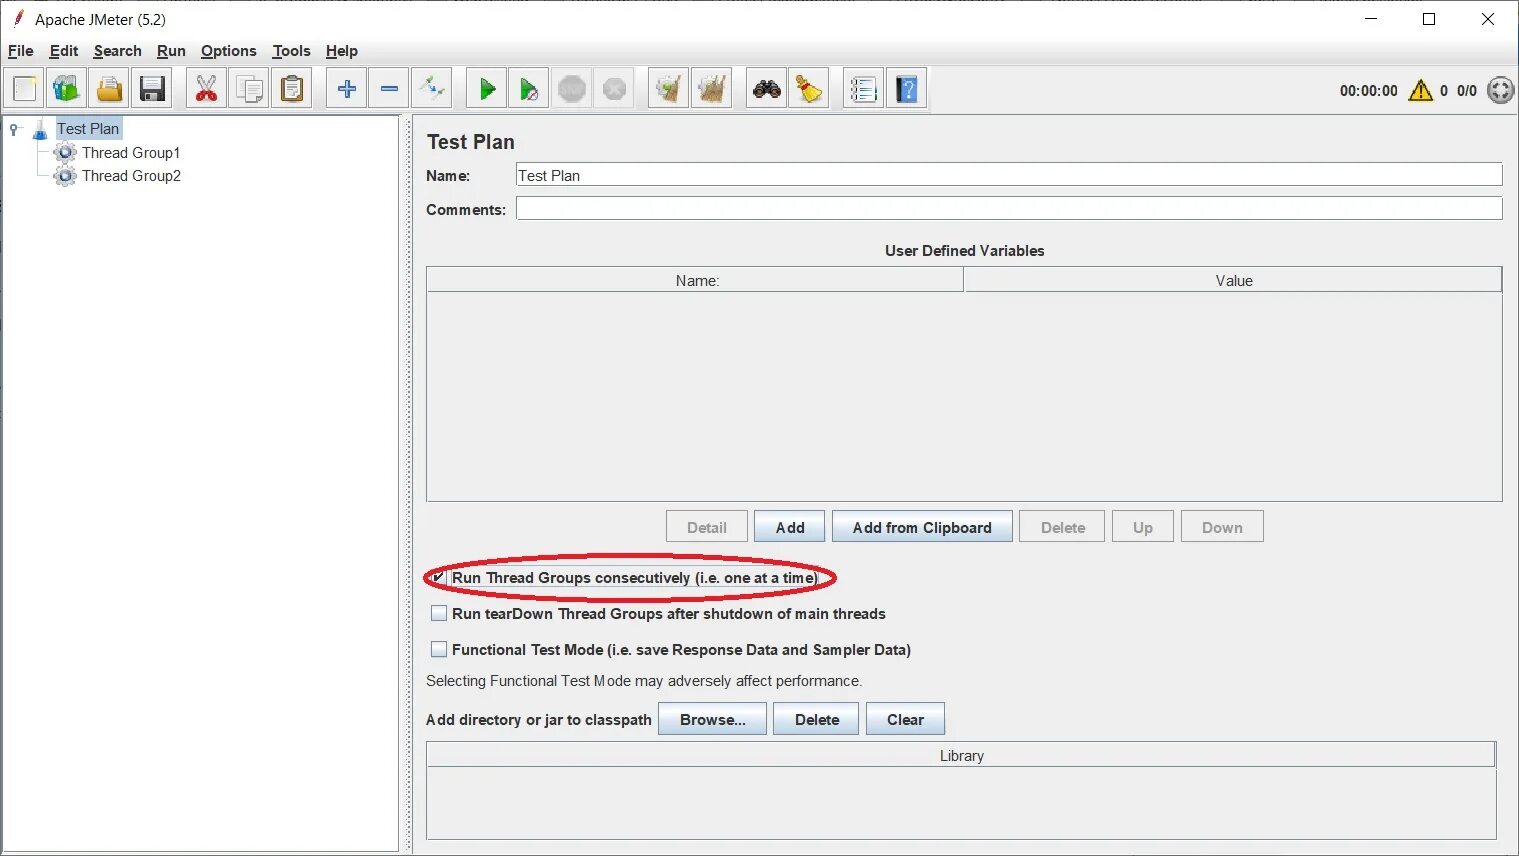1519x856 pixels.
Task: Click the Detail button
Action: point(707,527)
